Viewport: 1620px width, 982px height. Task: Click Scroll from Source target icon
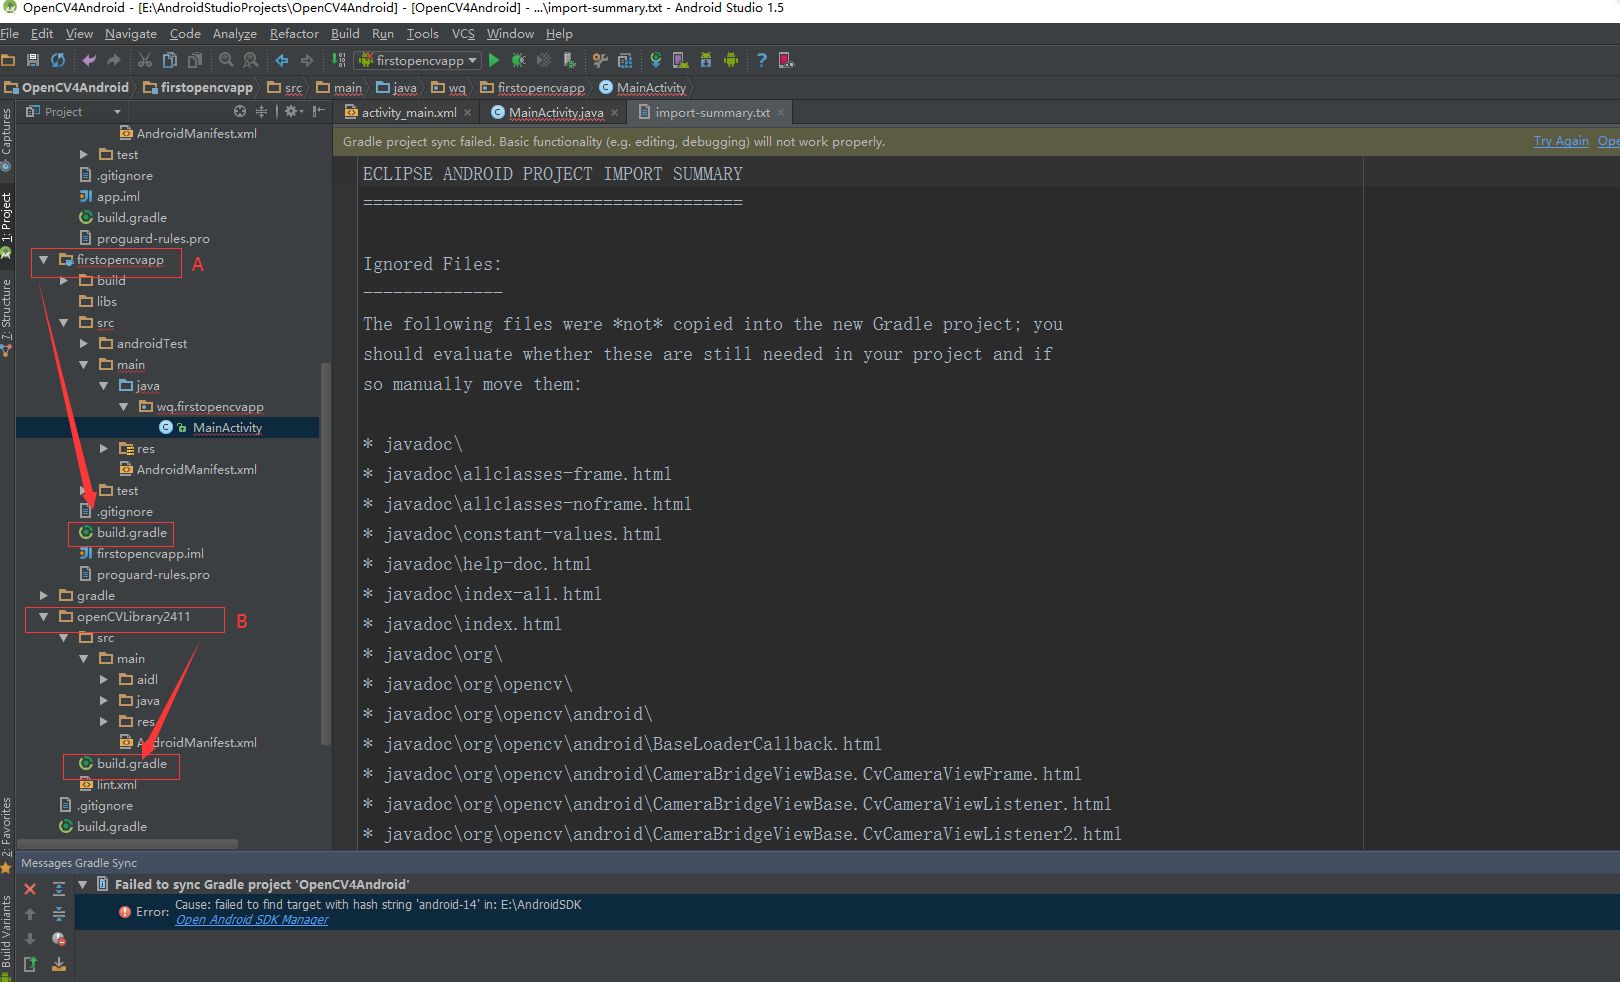240,111
